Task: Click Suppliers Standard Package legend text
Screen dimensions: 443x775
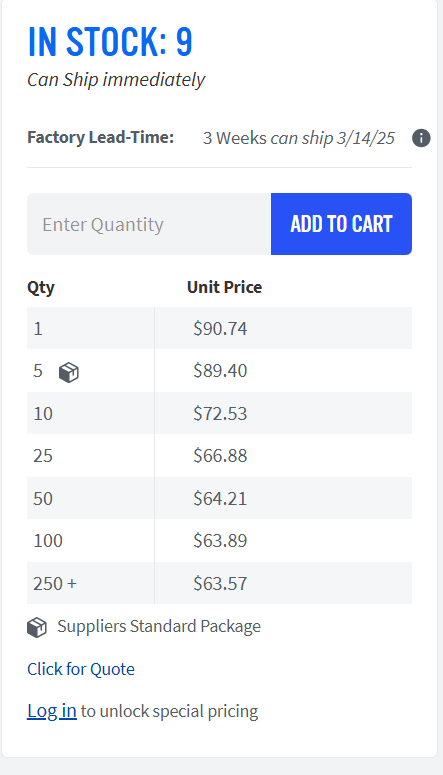Action: (159, 626)
